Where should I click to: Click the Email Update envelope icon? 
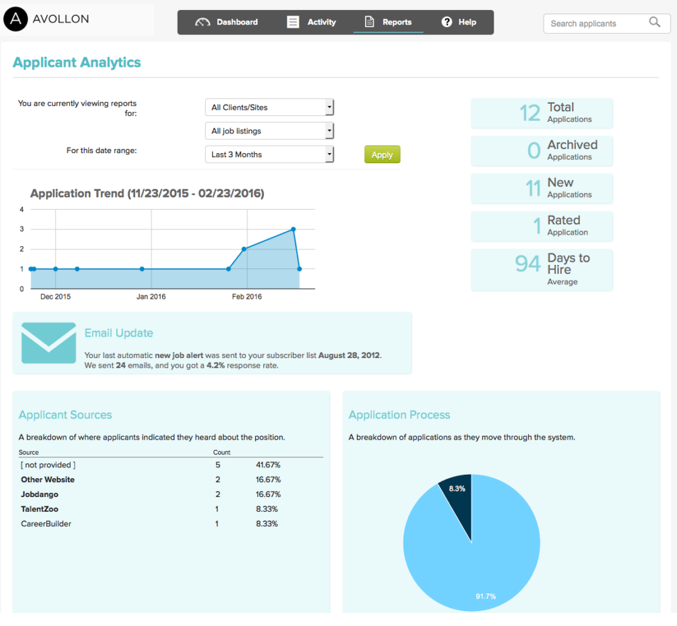48,343
